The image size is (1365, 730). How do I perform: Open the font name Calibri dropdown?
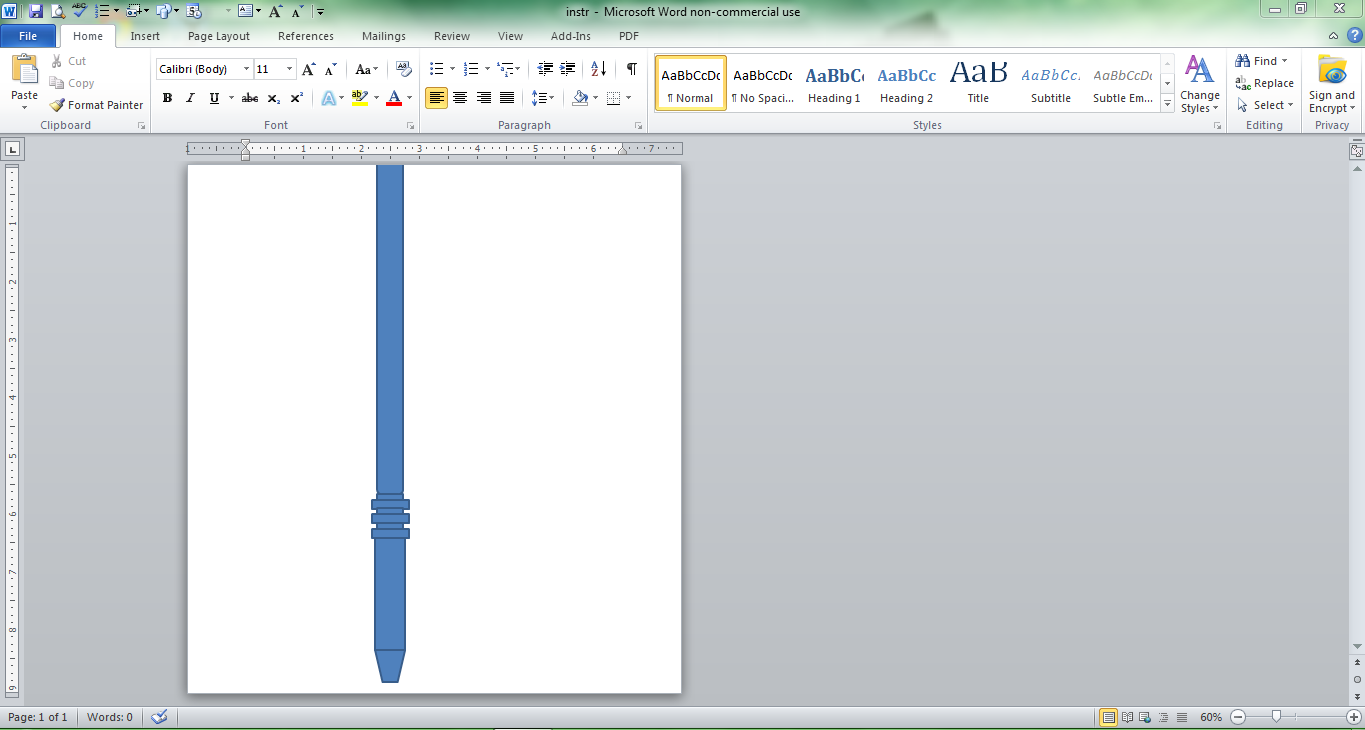[x=246, y=69]
